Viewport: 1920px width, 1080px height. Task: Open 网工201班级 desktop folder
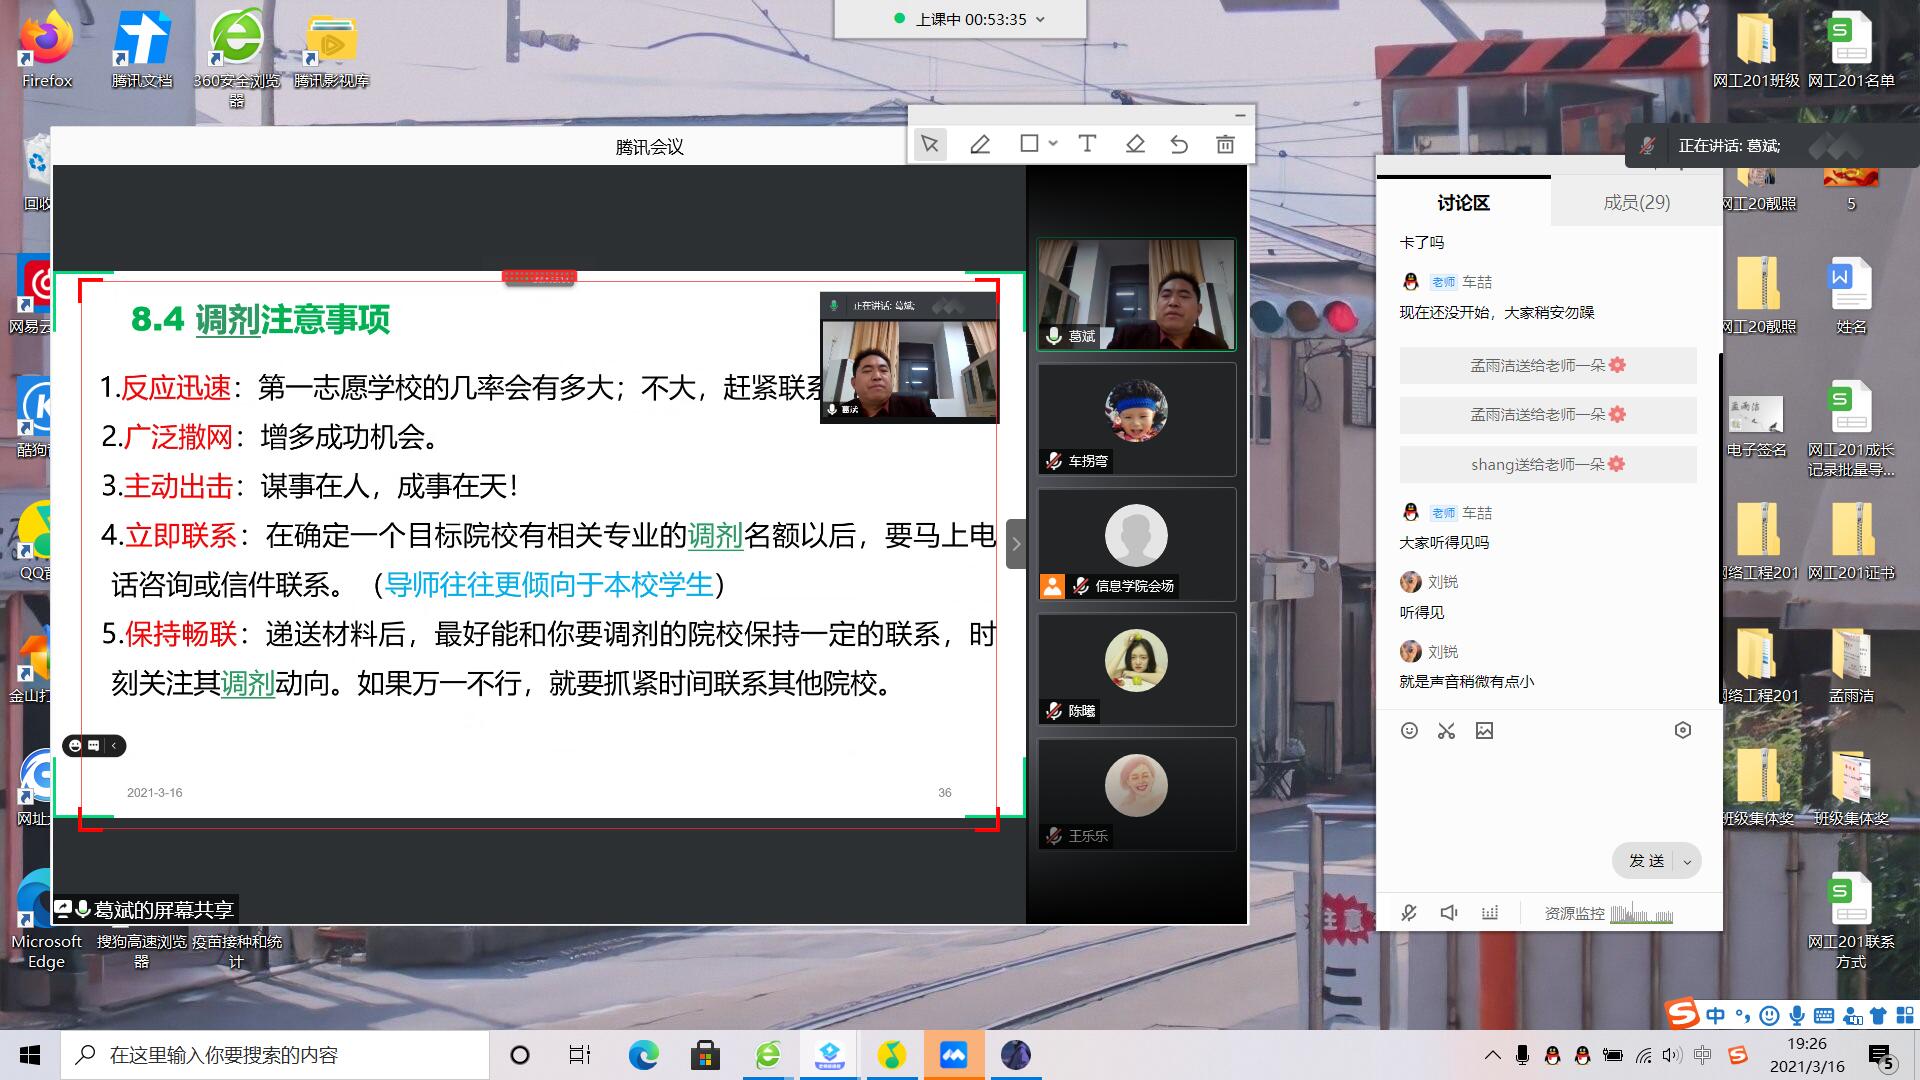point(1756,50)
